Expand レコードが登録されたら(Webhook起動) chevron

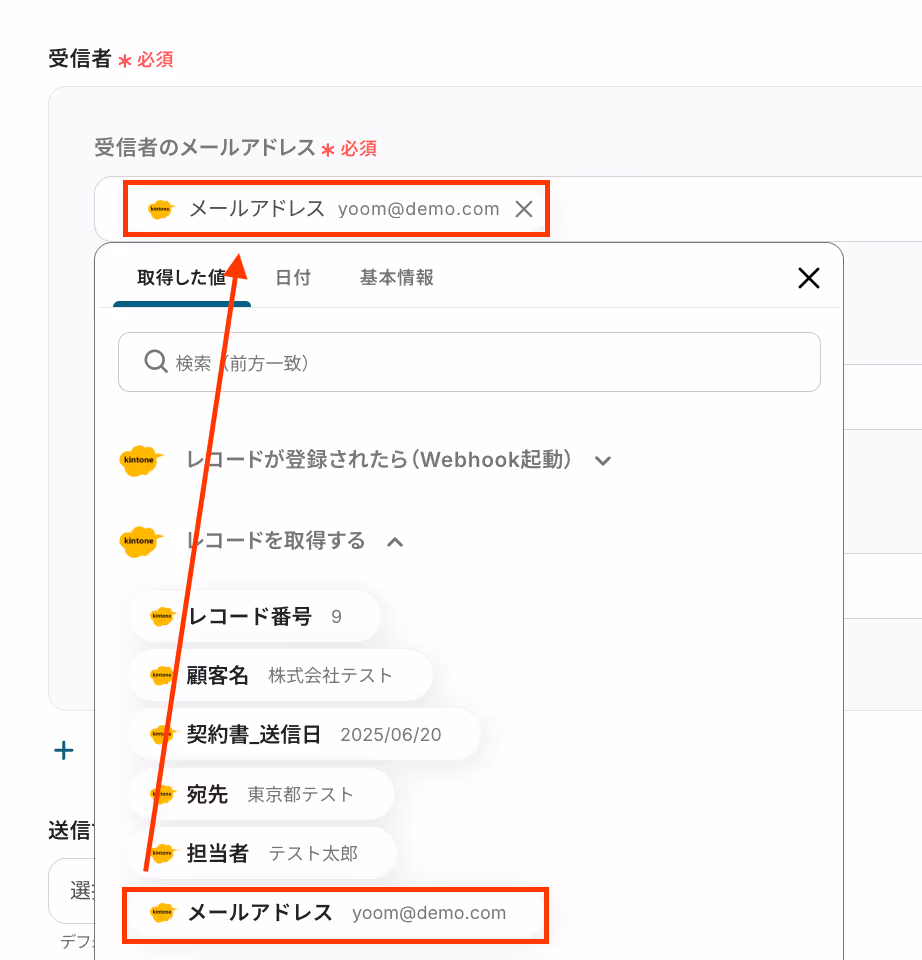click(603, 460)
